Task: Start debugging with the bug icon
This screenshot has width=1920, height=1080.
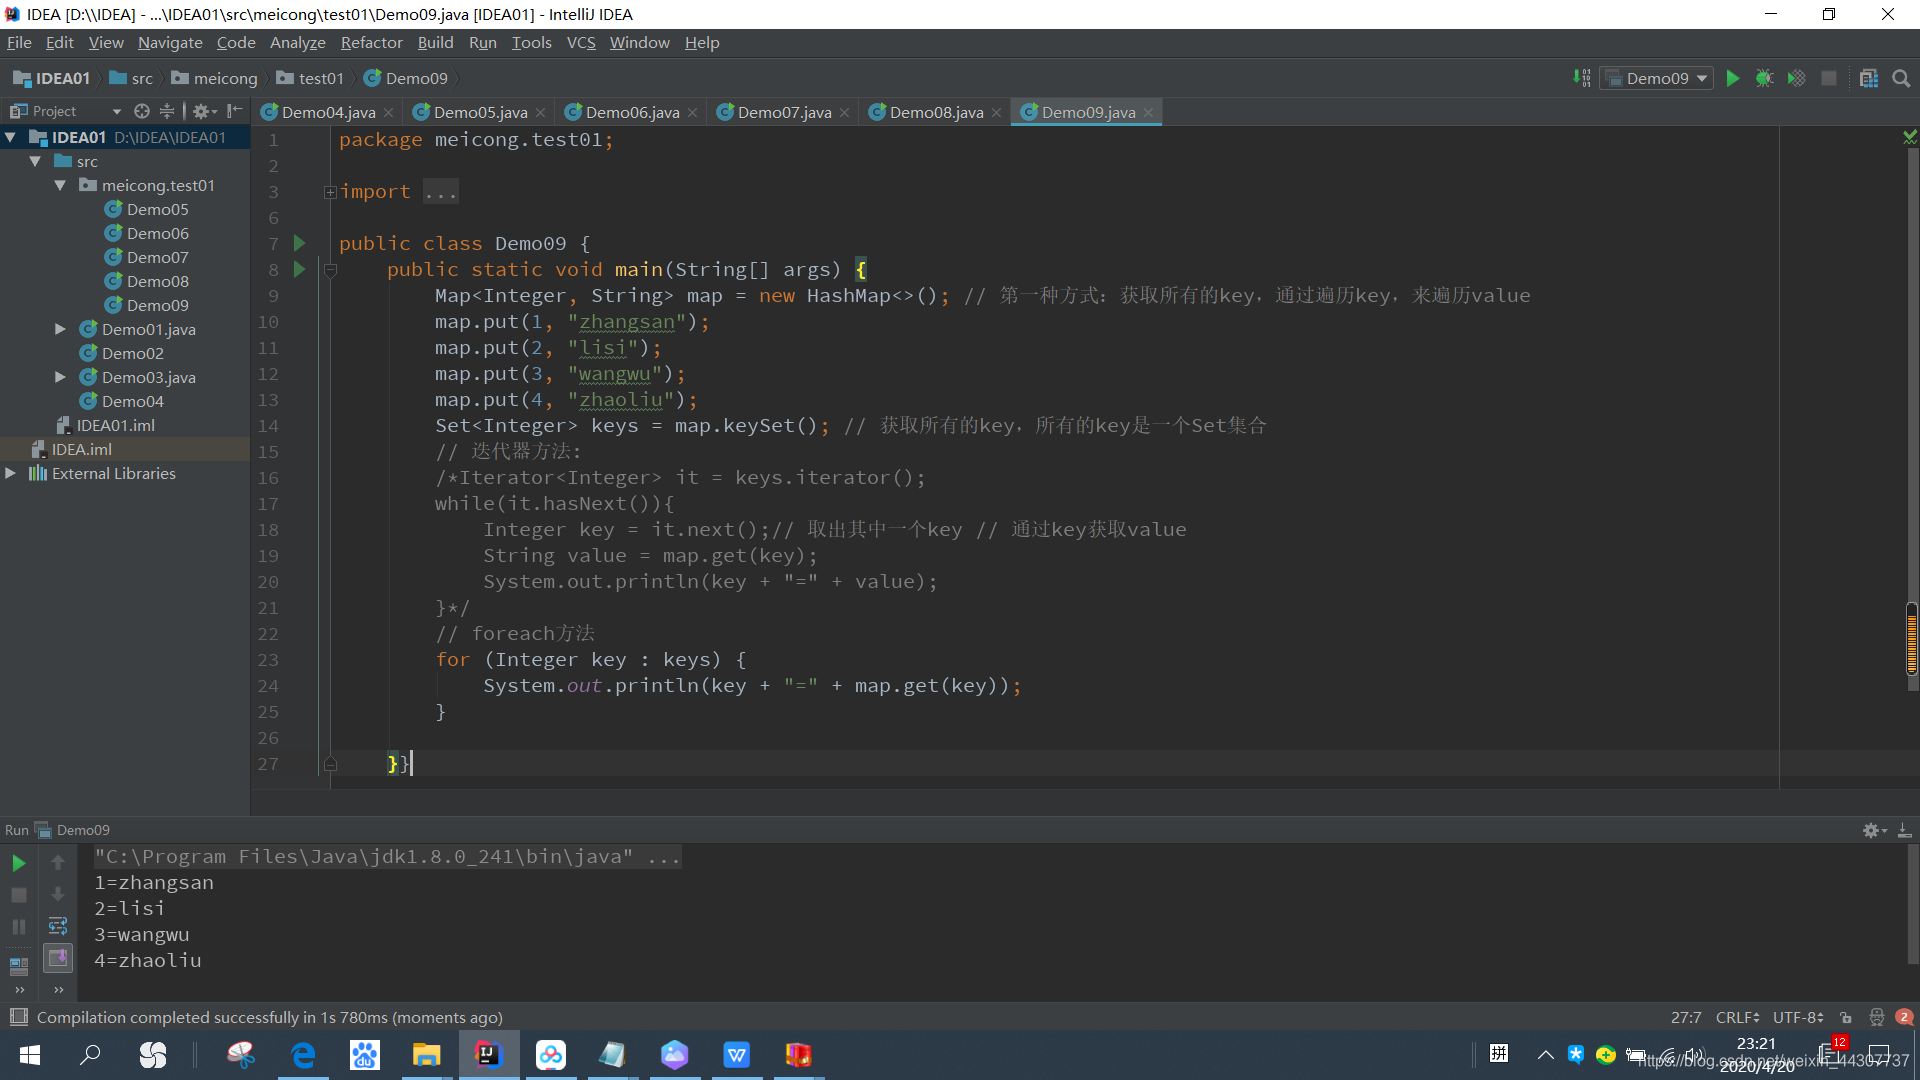Action: (x=1765, y=78)
